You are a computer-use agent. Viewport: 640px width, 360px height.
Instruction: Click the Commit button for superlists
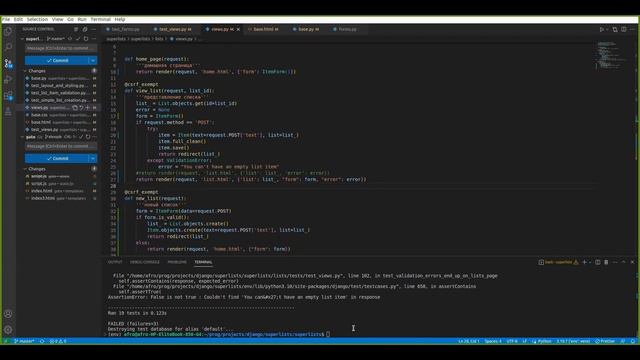click(x=57, y=60)
